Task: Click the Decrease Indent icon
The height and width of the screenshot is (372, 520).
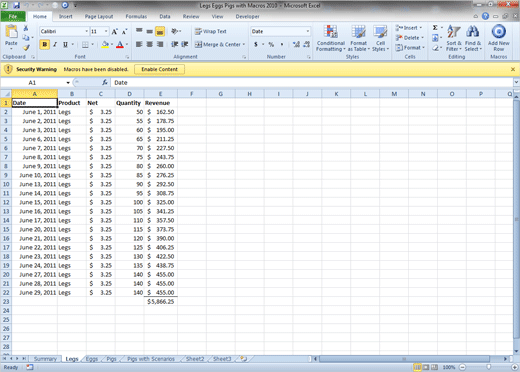Action: [x=174, y=44]
